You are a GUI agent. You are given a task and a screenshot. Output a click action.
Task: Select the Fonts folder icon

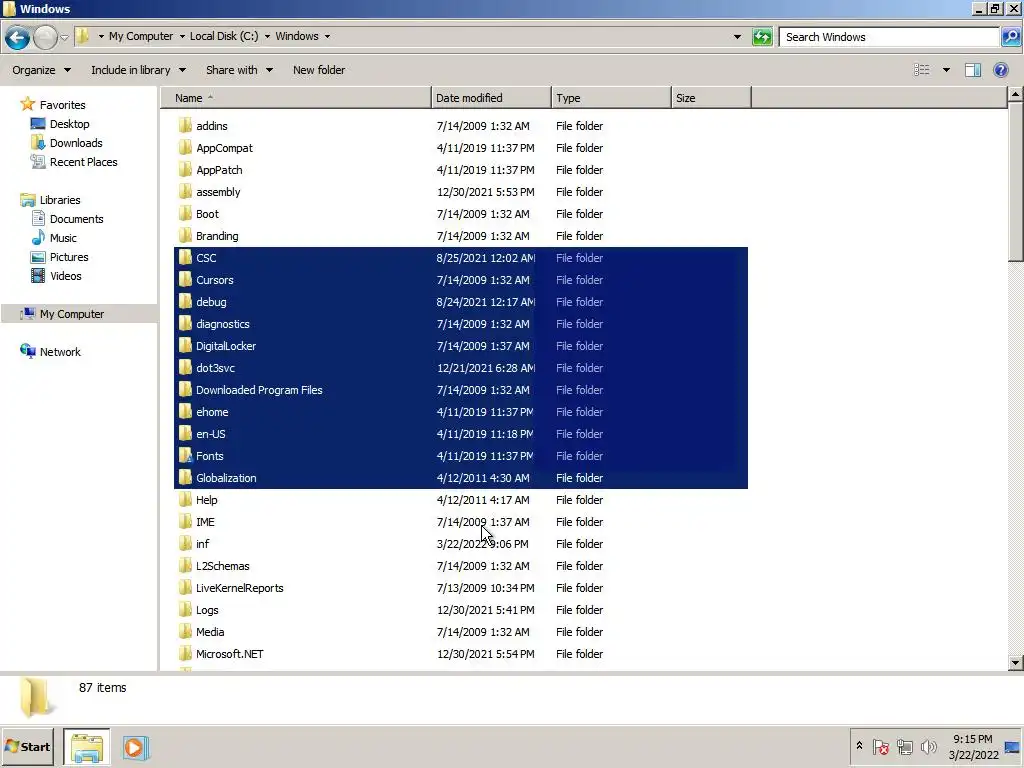coord(185,456)
